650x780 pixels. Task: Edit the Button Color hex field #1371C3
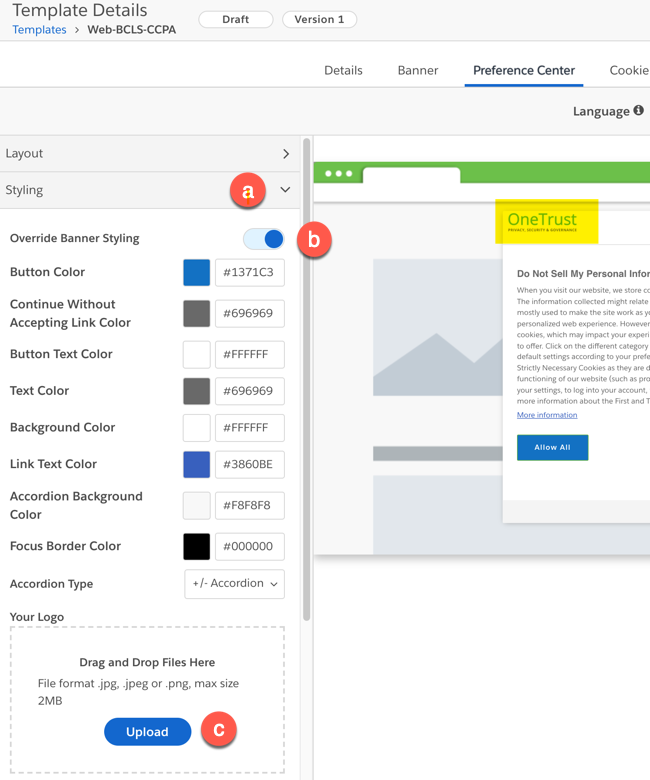(x=250, y=272)
